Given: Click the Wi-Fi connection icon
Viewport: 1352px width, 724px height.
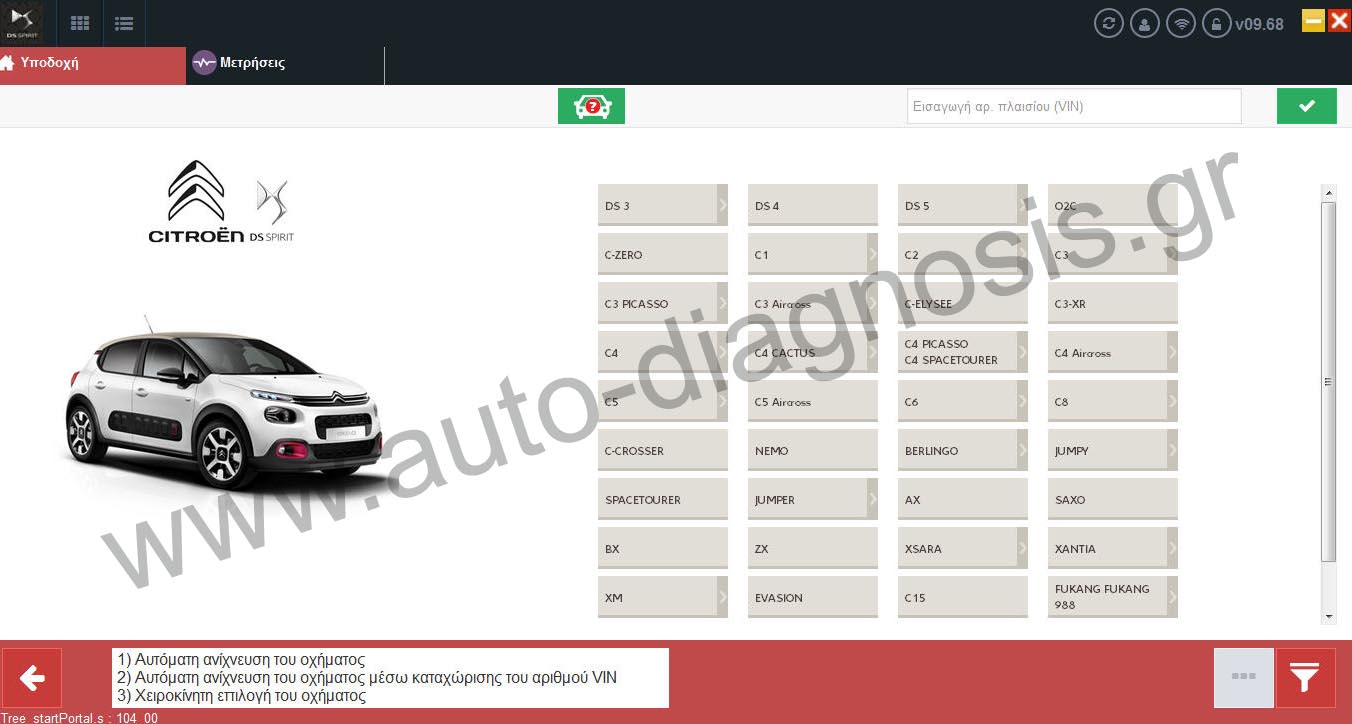Looking at the screenshot, I should pos(1181,23).
